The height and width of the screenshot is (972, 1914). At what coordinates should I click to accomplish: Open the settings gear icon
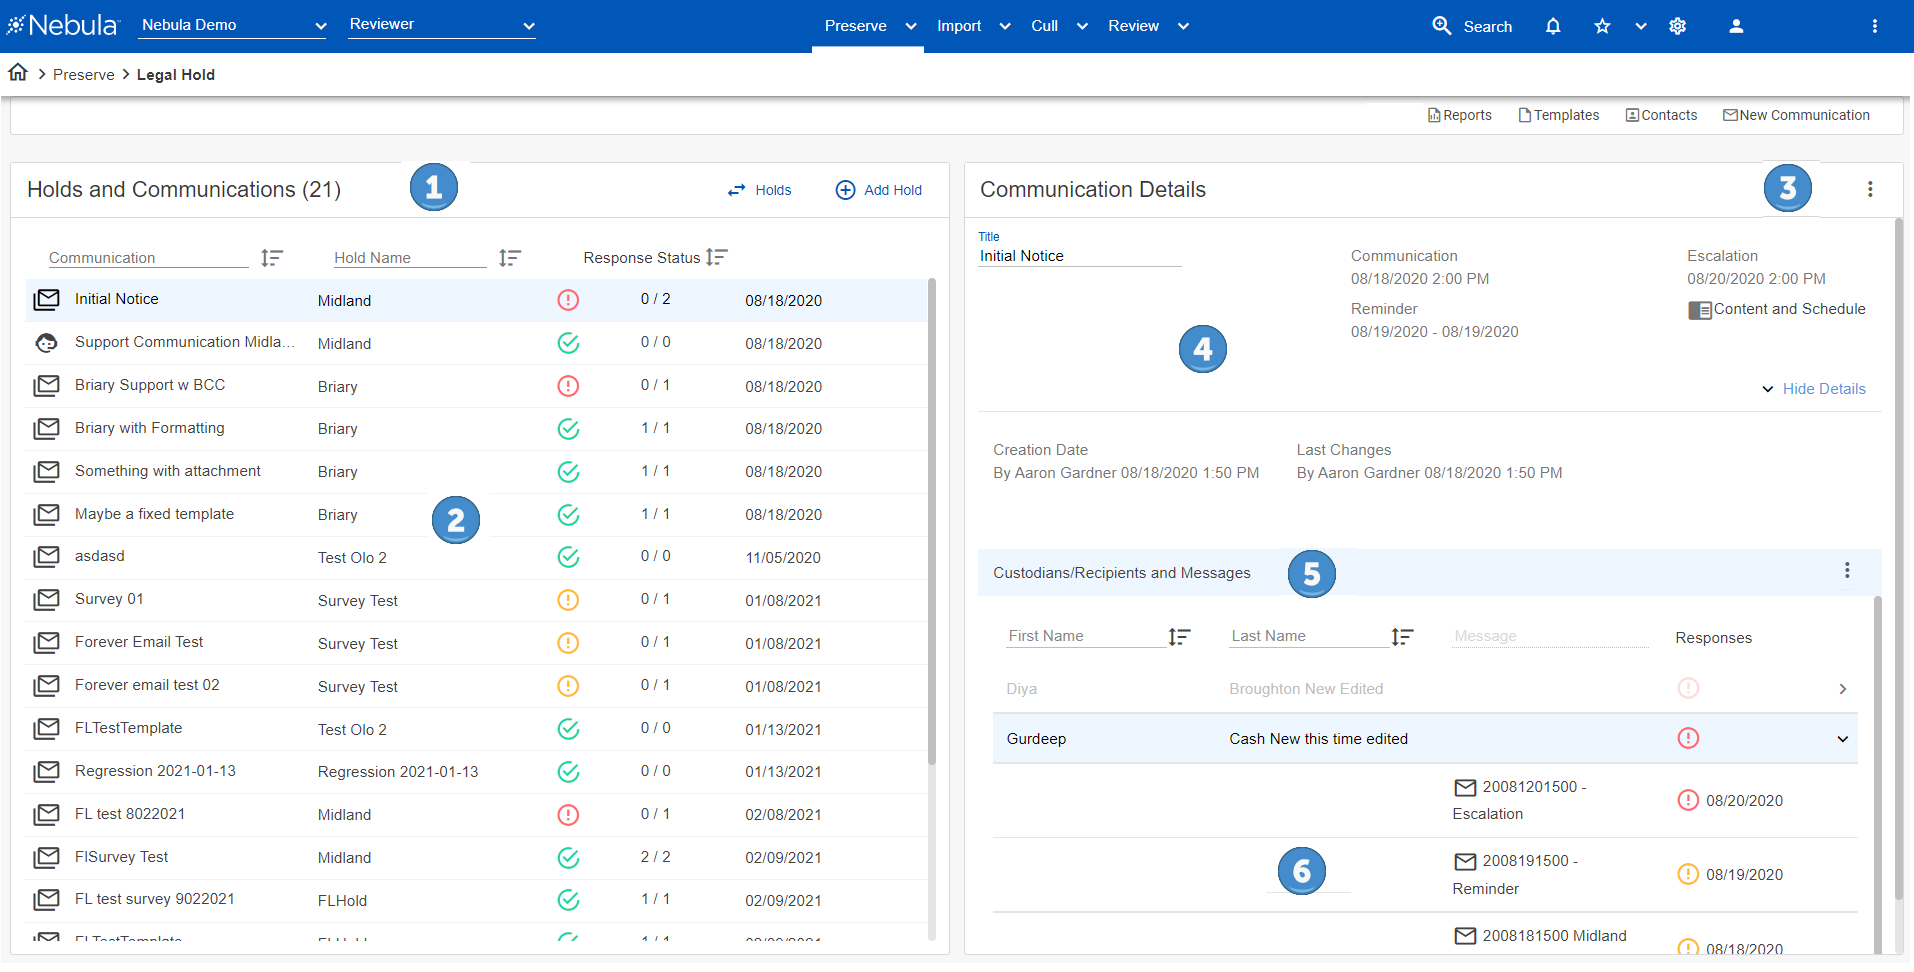point(1677,26)
